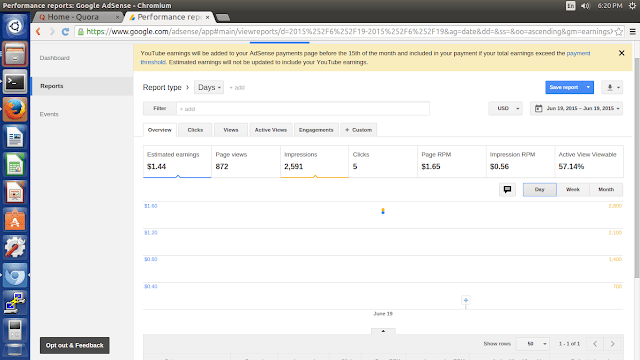640x360 pixels.
Task: Set chart granularity to Week
Action: (x=573, y=189)
